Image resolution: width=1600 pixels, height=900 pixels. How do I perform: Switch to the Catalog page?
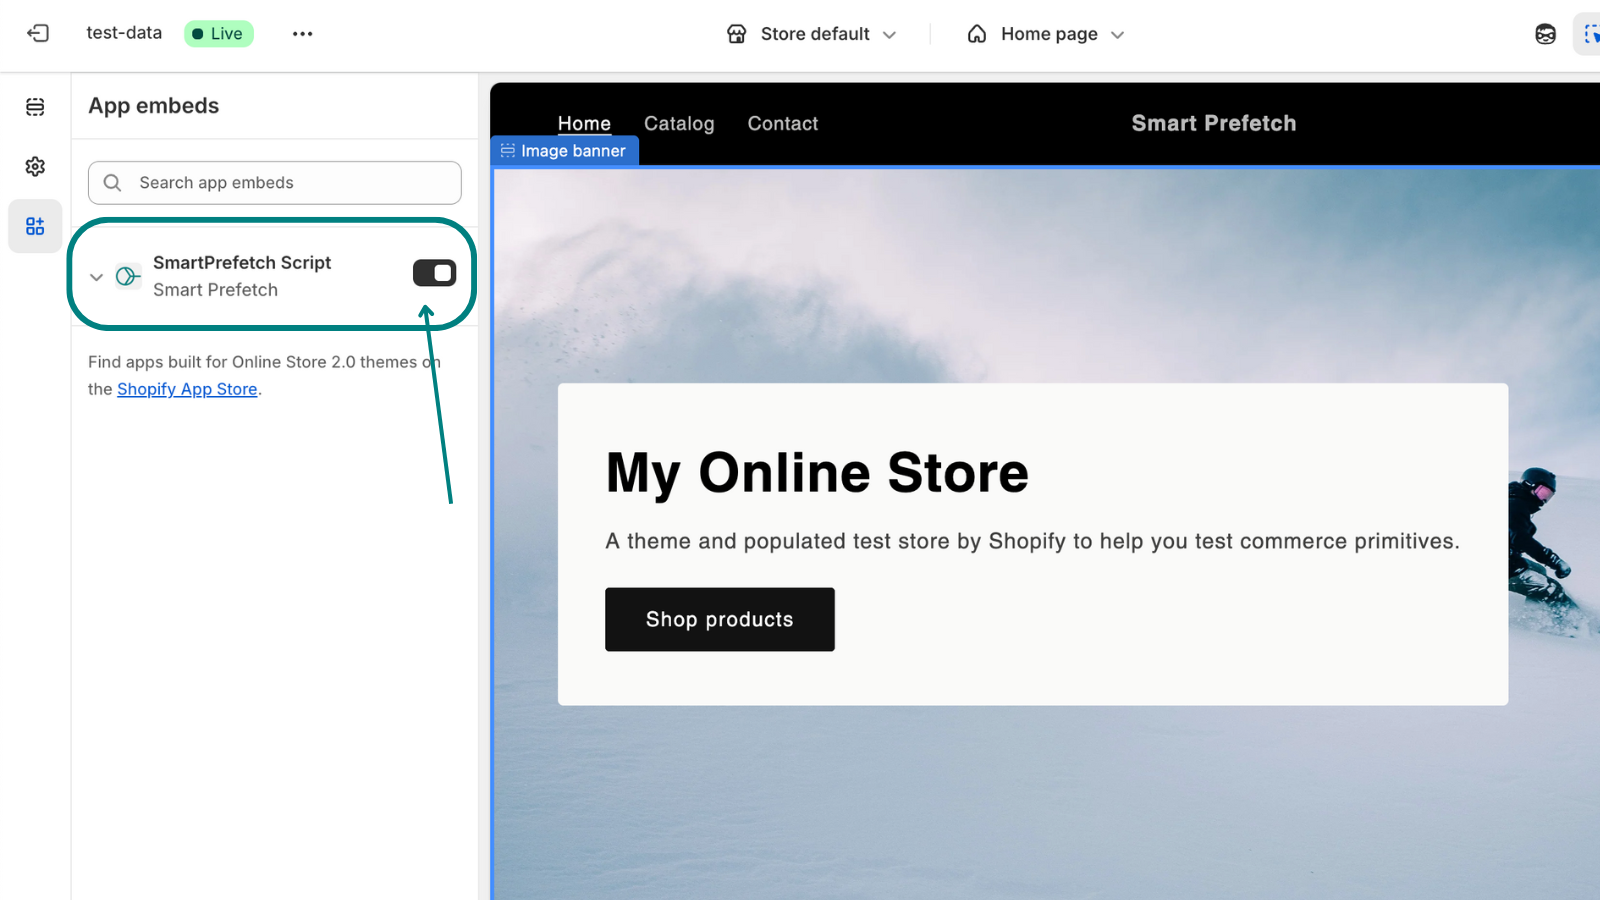679,123
